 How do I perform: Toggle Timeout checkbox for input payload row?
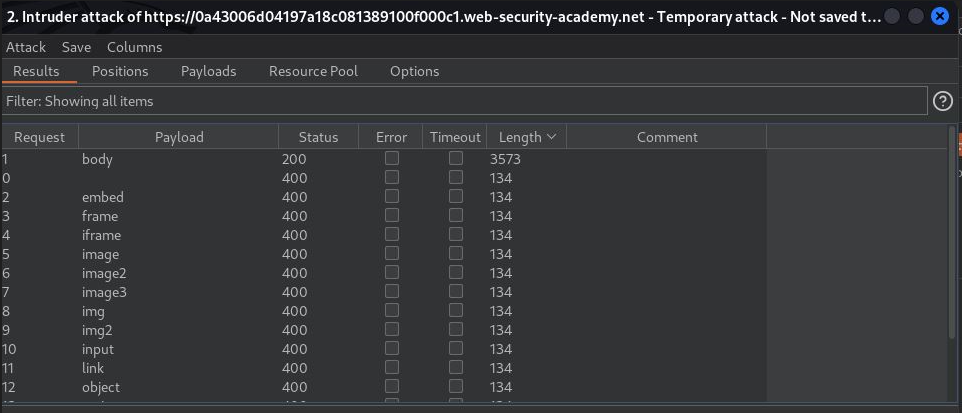point(456,349)
